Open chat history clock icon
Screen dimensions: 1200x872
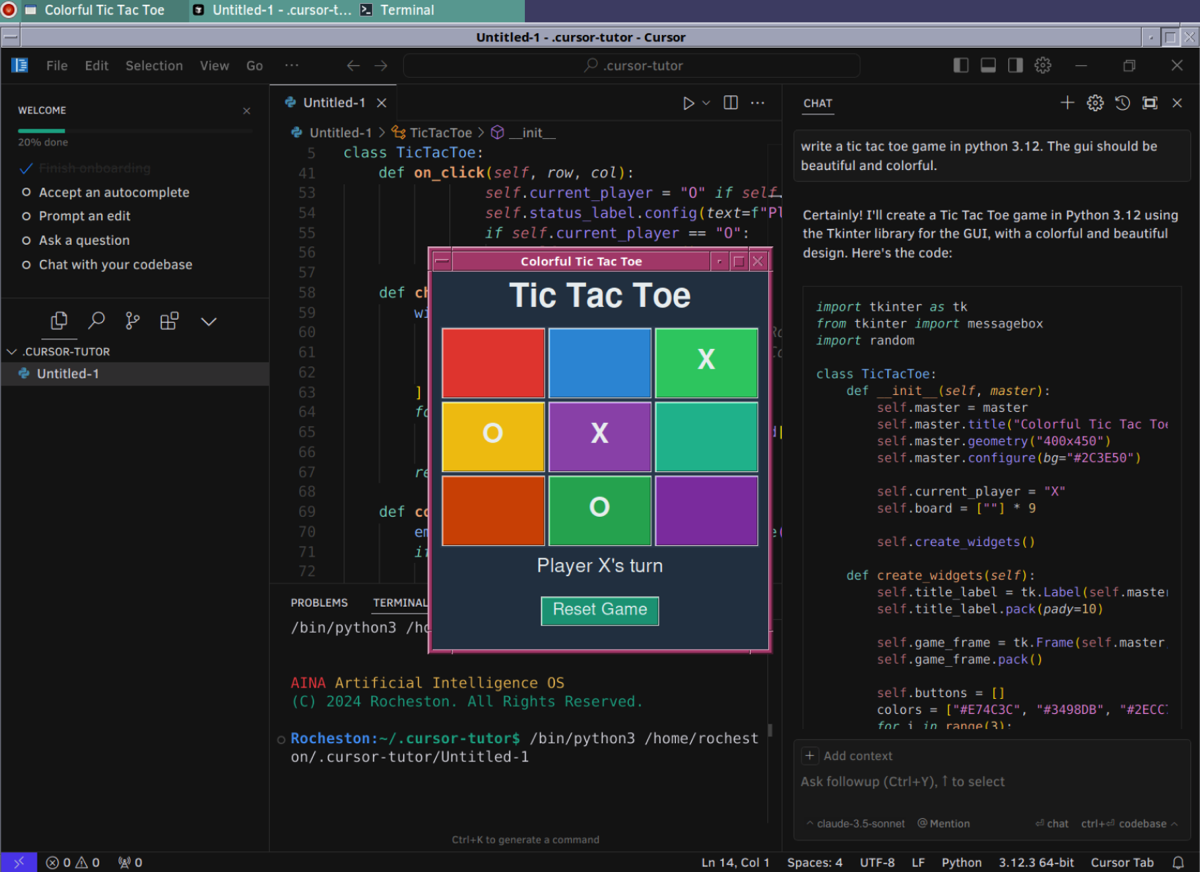point(1122,103)
